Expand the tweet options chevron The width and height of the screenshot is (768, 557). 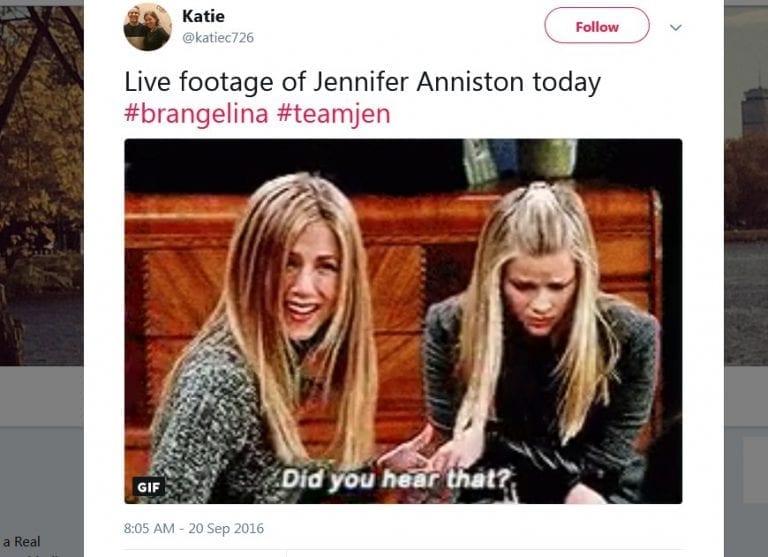pyautogui.click(x=676, y=27)
